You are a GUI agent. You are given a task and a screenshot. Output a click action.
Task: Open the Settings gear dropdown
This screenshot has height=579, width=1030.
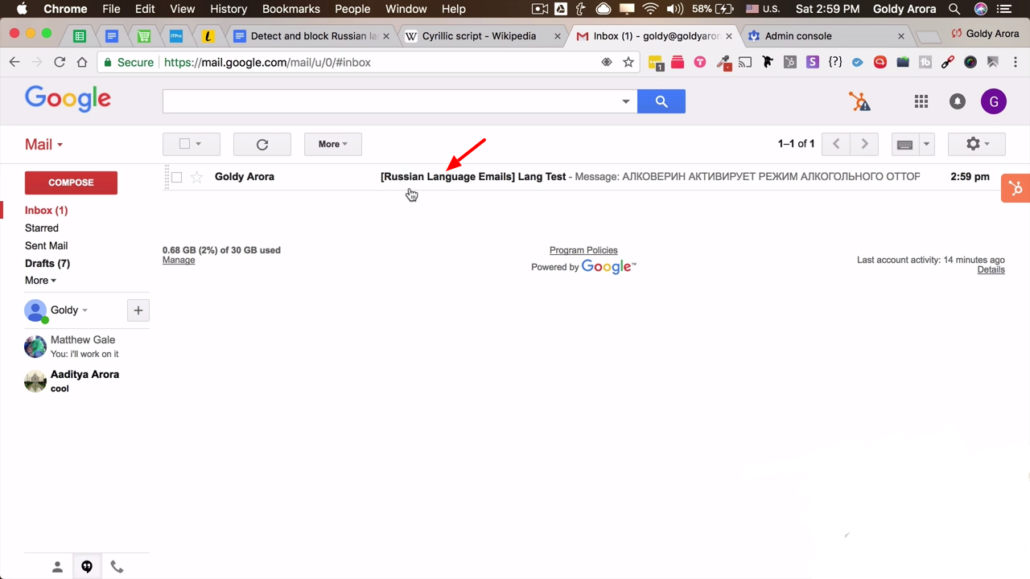(x=976, y=144)
